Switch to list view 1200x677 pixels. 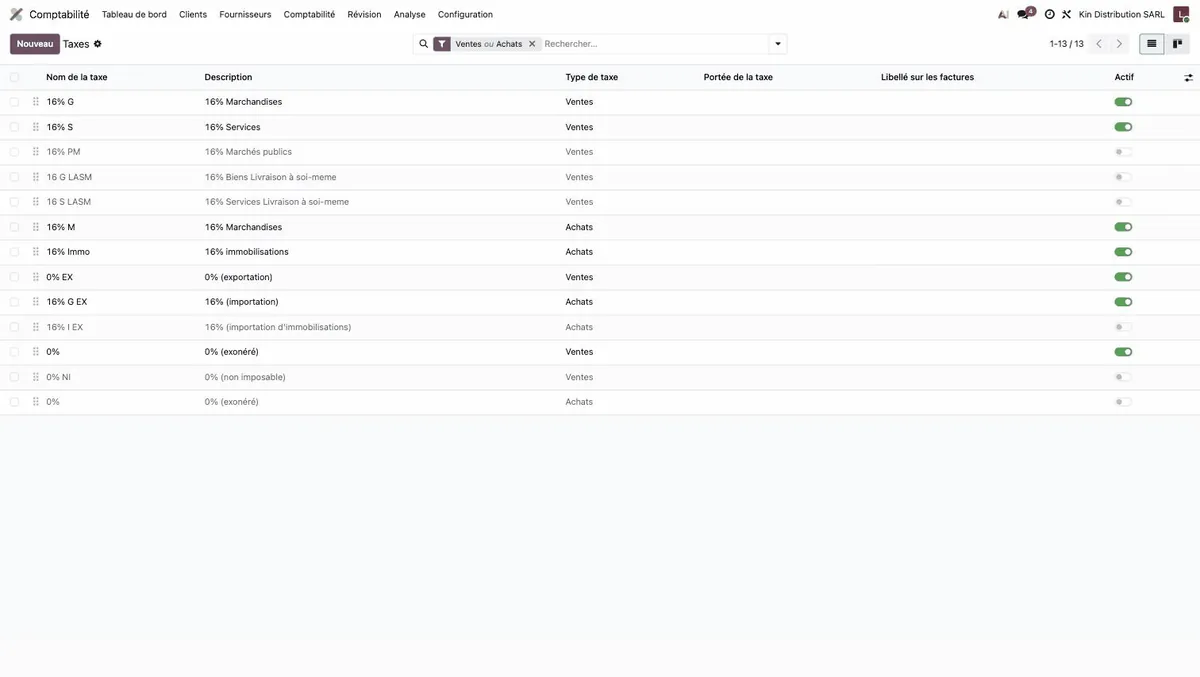tap(1152, 44)
